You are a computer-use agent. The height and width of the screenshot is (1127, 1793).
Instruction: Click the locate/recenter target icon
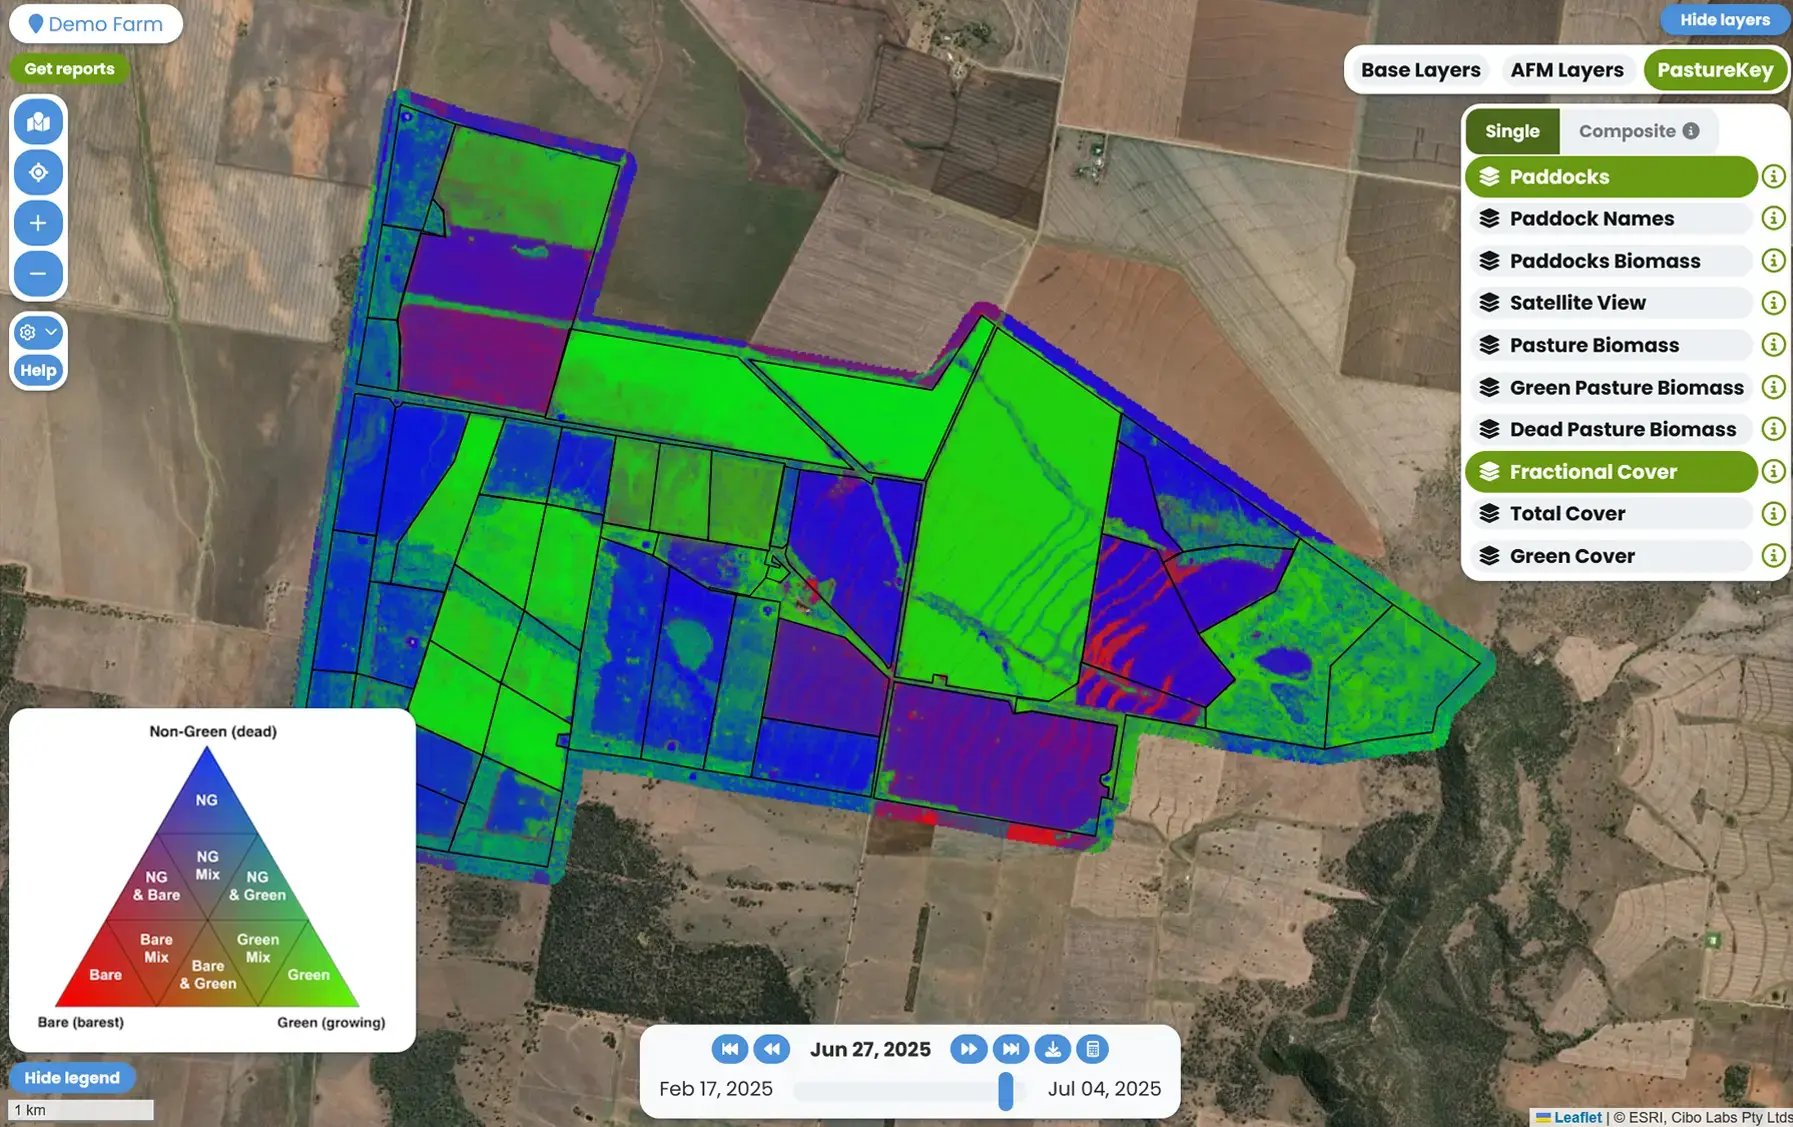38,173
